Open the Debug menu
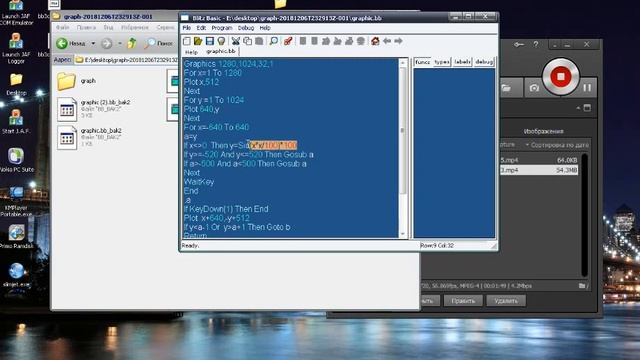Image resolution: width=640 pixels, height=360 pixels. 246,28
